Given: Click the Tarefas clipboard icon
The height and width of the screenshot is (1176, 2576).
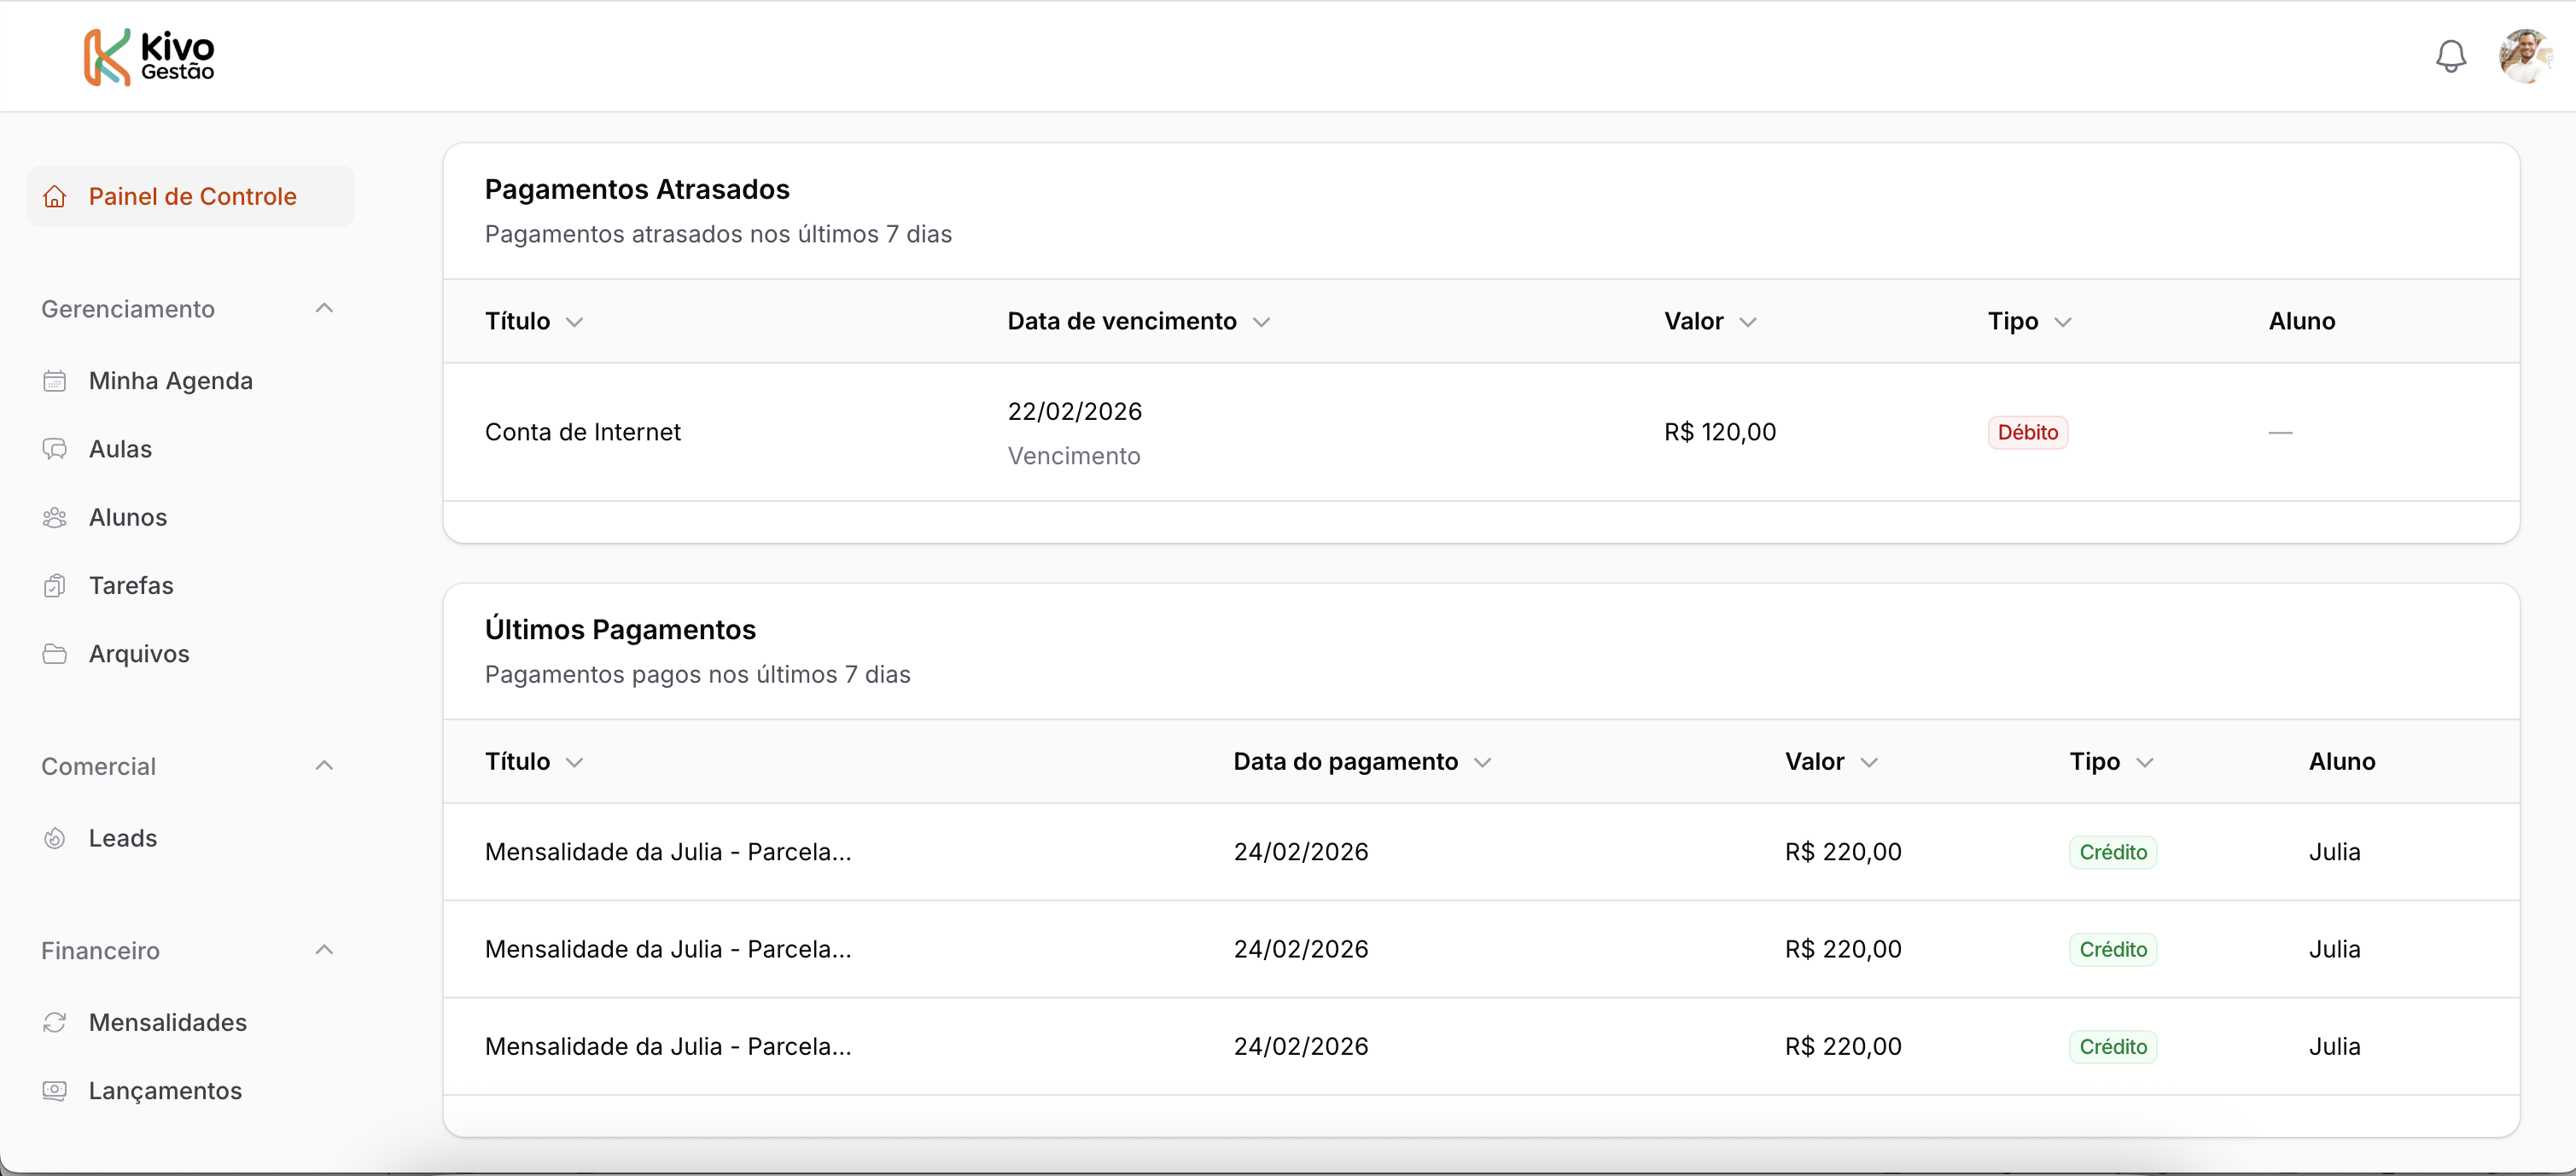Looking at the screenshot, I should [55, 585].
